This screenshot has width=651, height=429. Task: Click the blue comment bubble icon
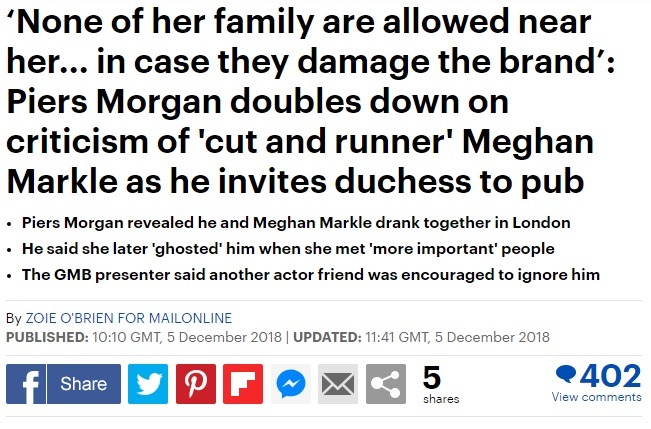565,375
